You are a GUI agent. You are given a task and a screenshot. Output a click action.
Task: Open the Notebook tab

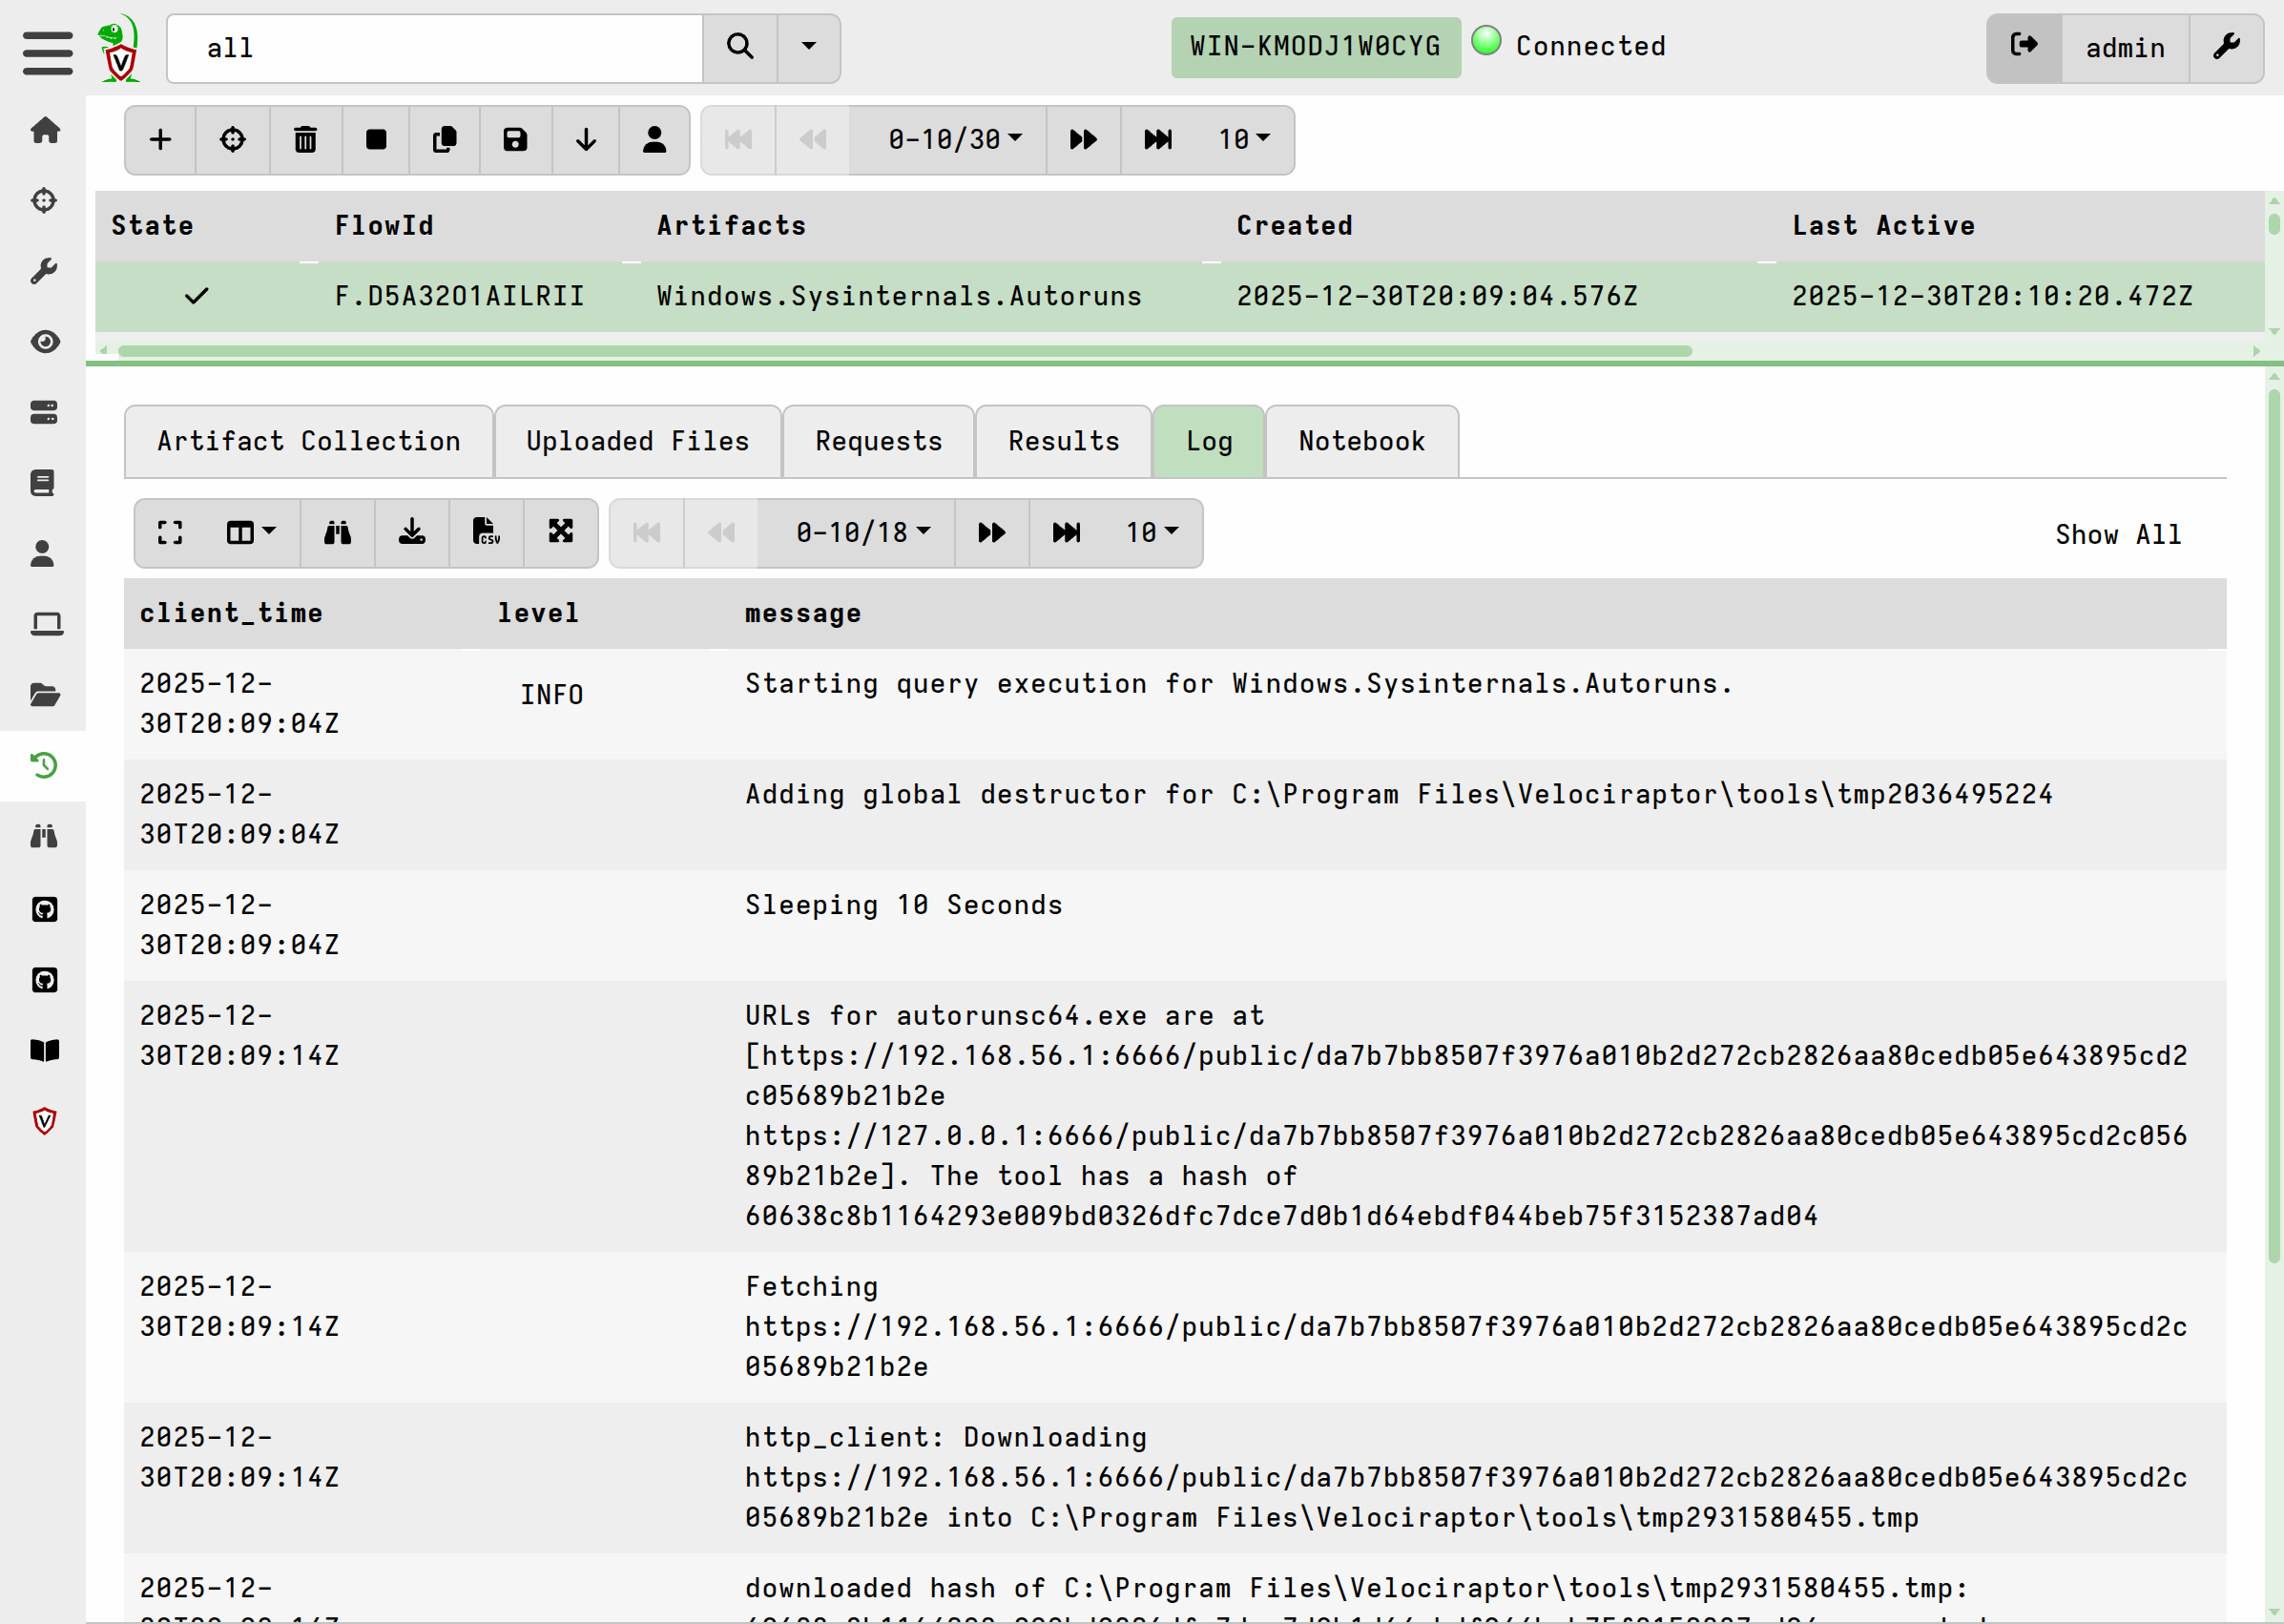[x=1361, y=441]
